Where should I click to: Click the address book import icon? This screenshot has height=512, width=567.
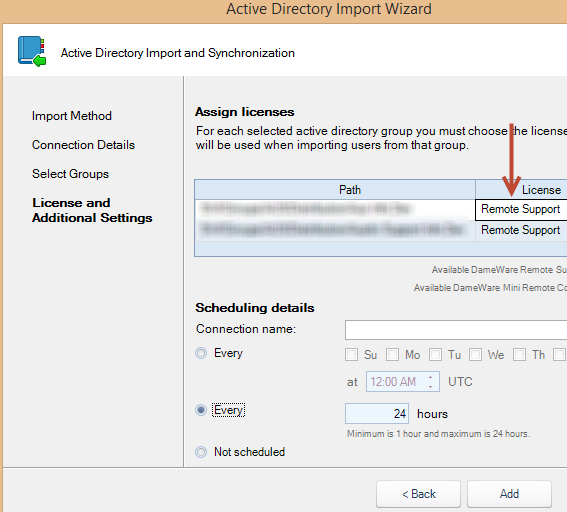pos(32,51)
